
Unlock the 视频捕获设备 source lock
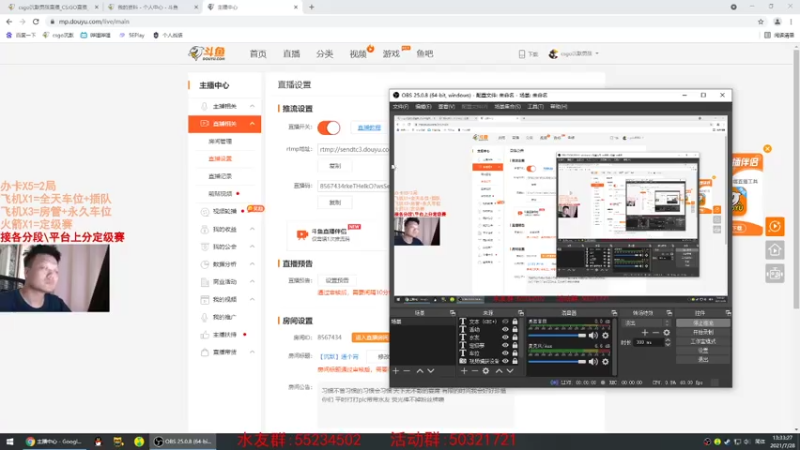coord(515,361)
